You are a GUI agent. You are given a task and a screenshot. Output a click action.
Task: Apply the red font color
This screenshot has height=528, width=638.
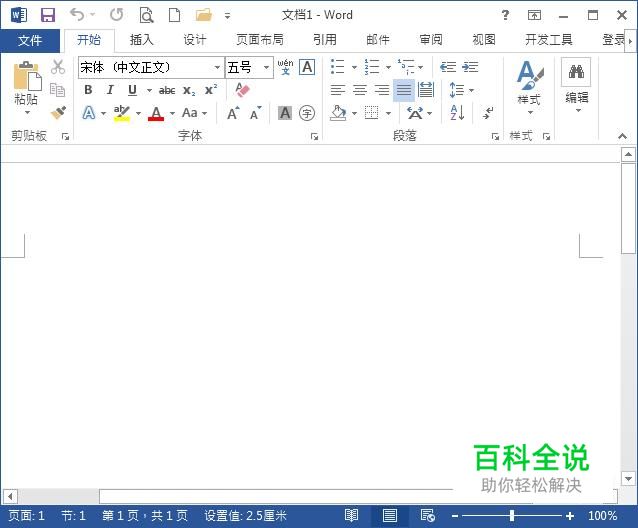156,113
